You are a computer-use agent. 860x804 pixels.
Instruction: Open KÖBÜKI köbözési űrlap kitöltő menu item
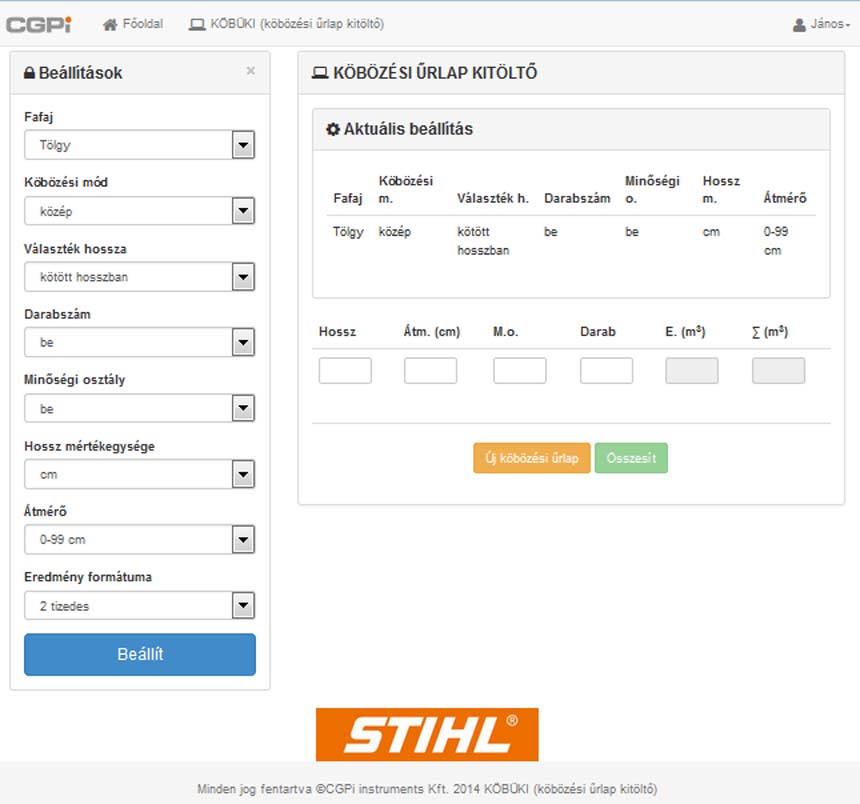click(286, 24)
